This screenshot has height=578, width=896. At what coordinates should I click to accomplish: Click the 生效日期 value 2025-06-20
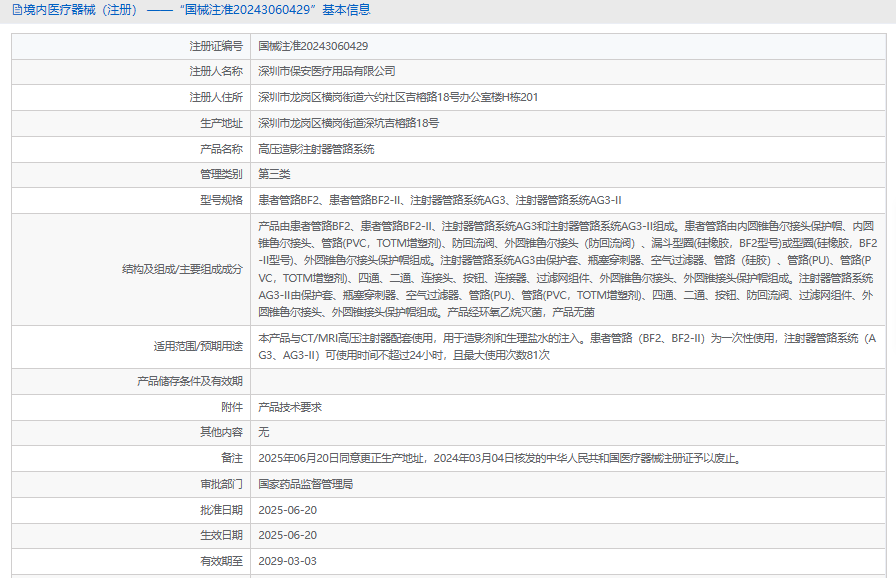288,536
